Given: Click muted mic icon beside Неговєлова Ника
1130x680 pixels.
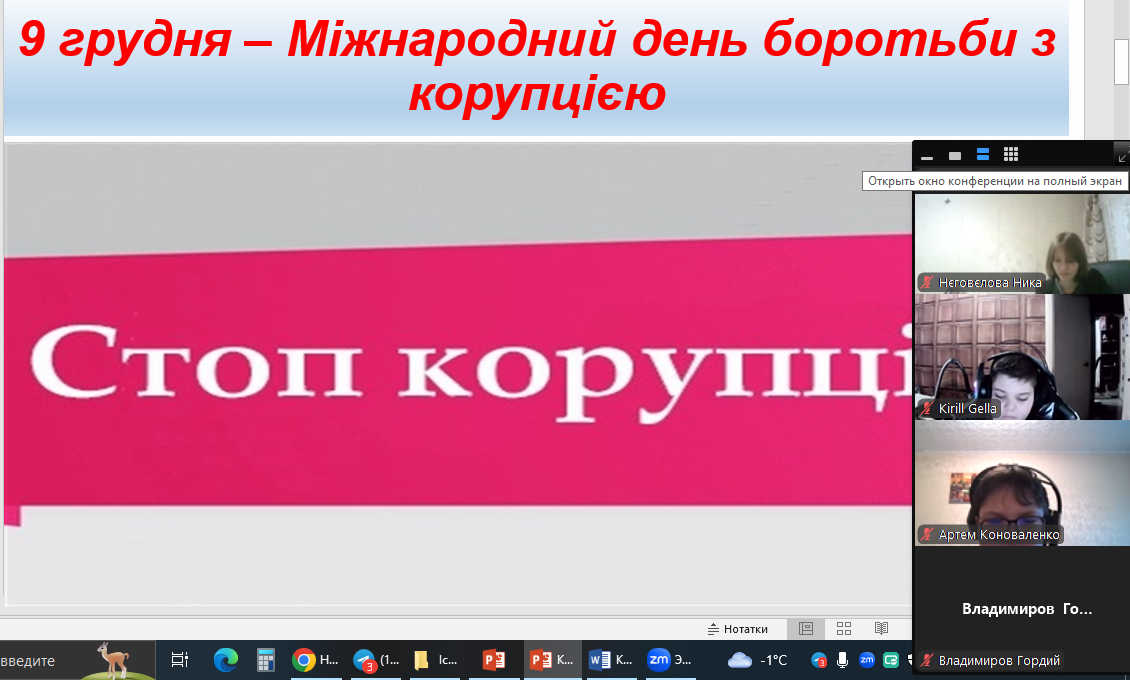Looking at the screenshot, I should point(927,282).
